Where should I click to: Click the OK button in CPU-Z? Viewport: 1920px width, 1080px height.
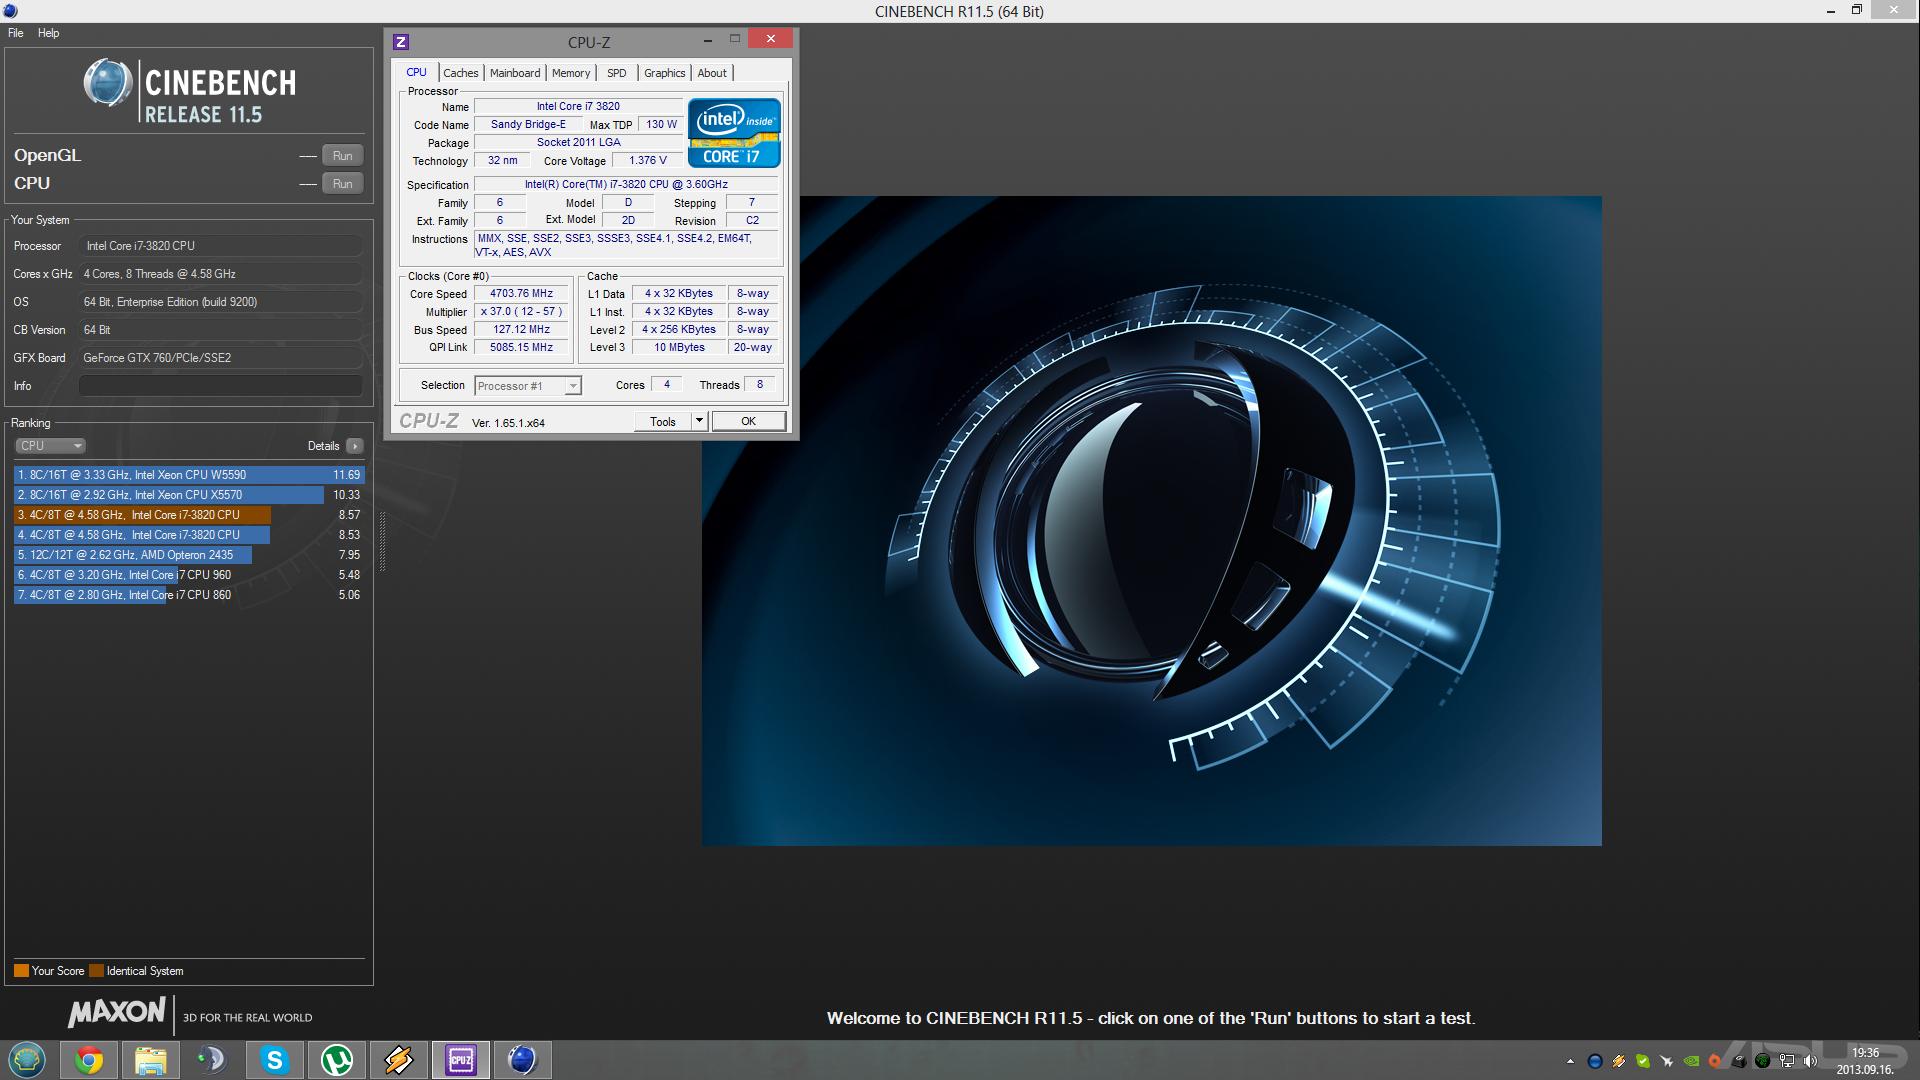748,421
